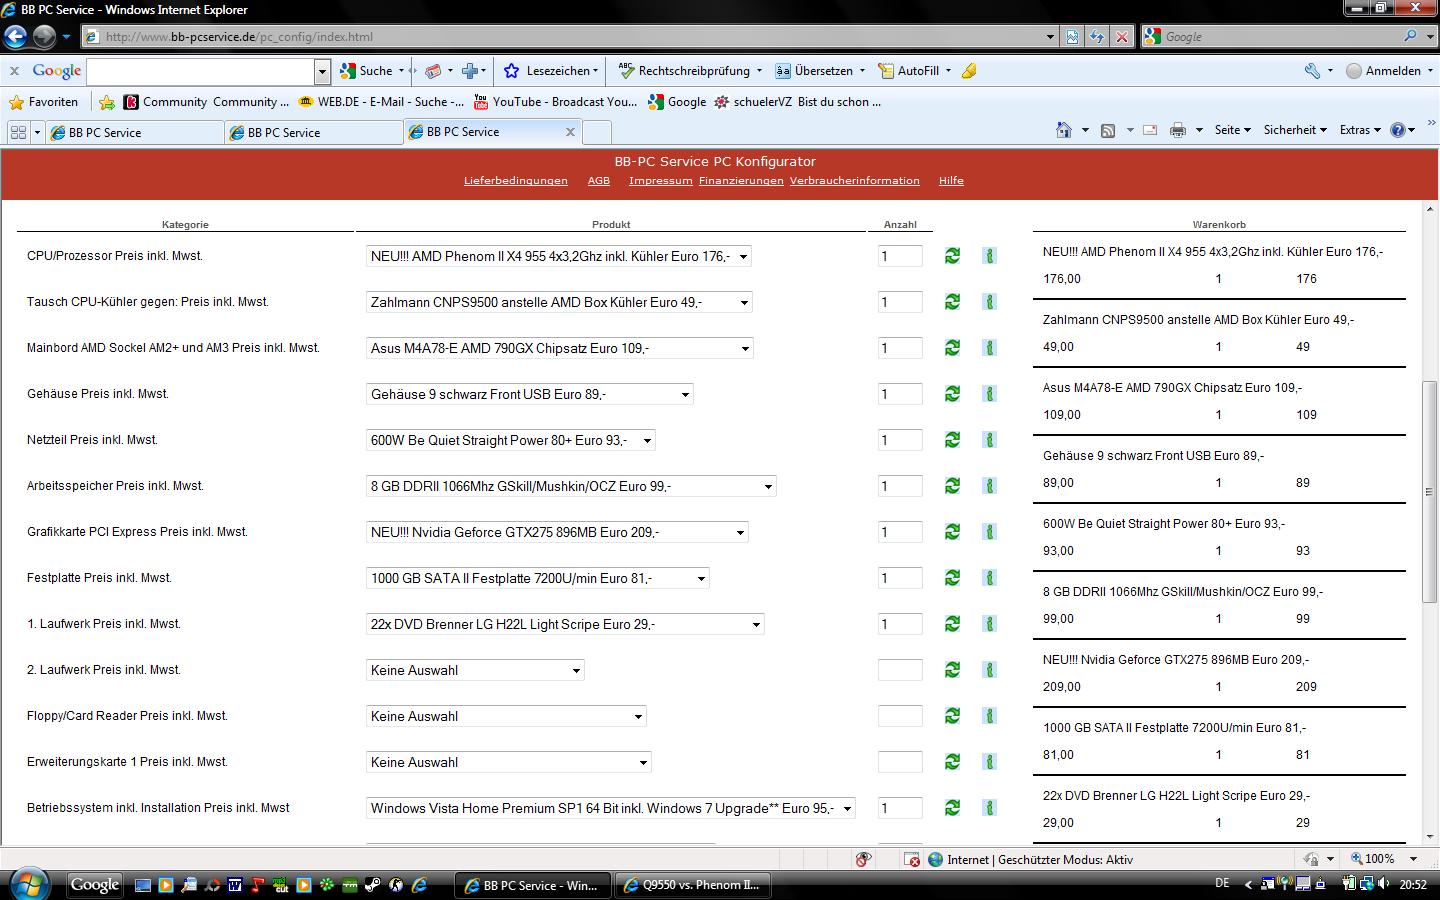Open YouTube - Broadcast You favorite link
1440x900 pixels.
click(x=555, y=102)
